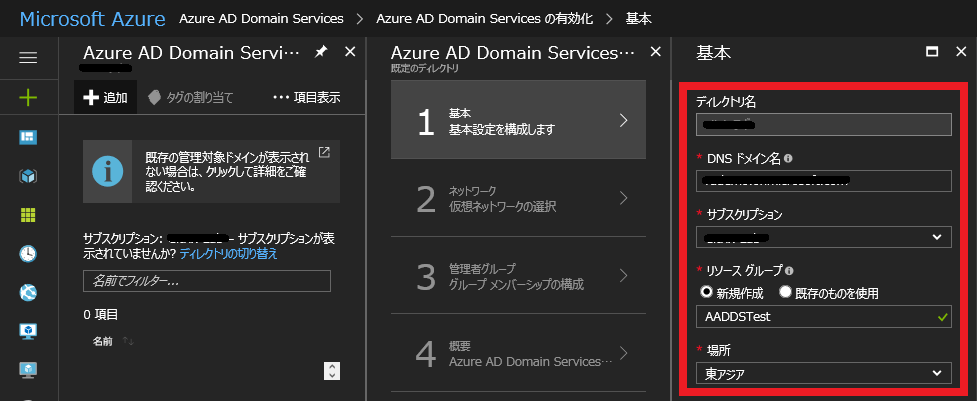Click the ディレクトリの切り替え link
The height and width of the screenshot is (401, 977).
pyautogui.click(x=228, y=254)
